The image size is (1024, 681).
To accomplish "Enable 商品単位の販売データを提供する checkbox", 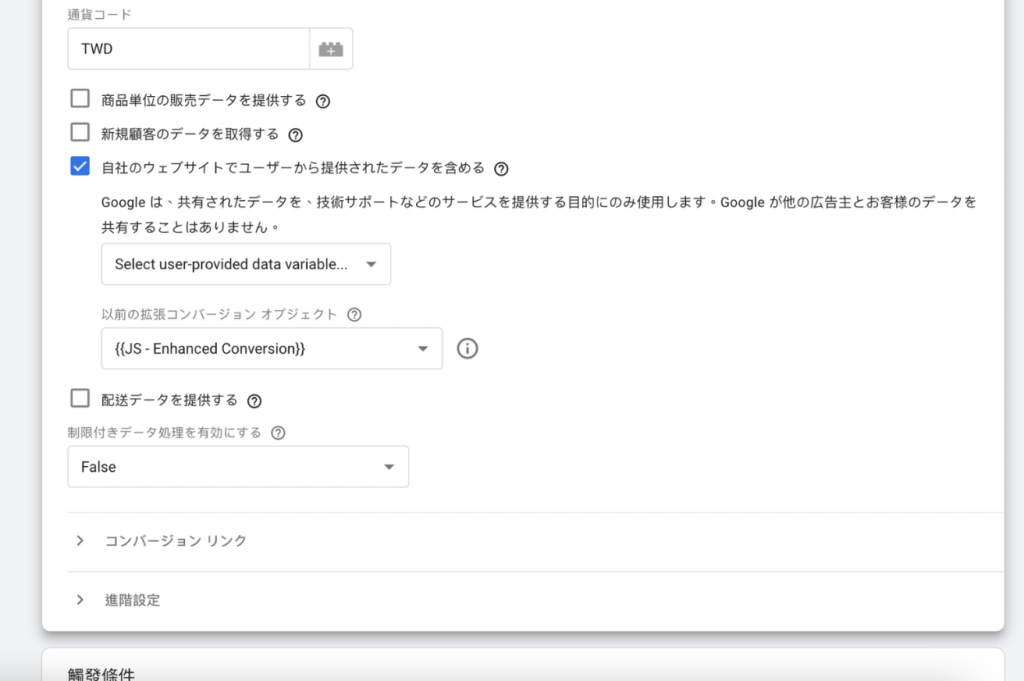I will 80,99.
